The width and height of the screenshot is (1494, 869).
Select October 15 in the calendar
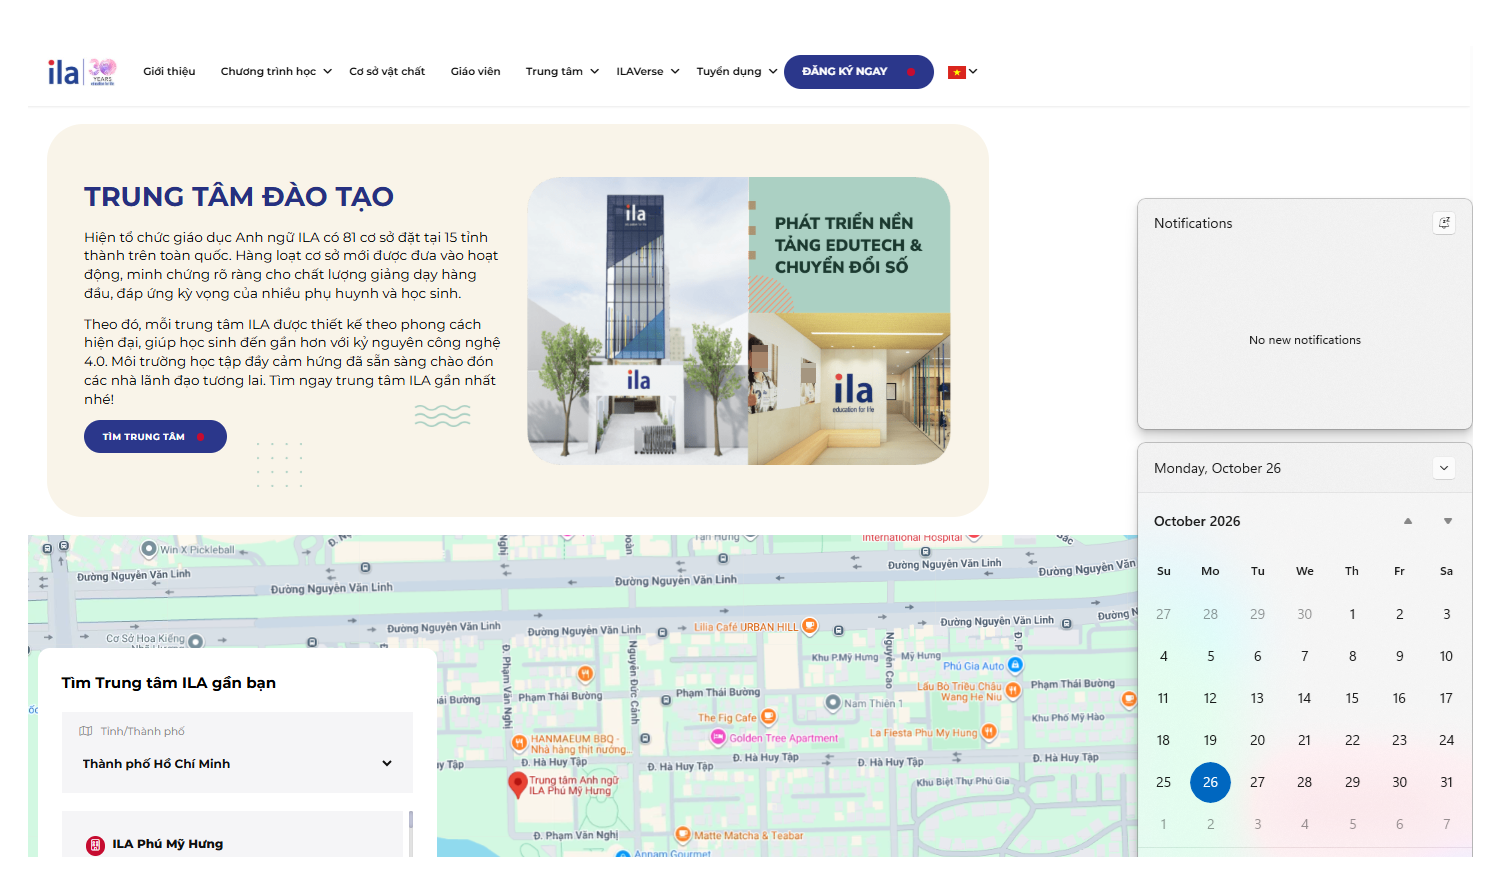tap(1352, 698)
